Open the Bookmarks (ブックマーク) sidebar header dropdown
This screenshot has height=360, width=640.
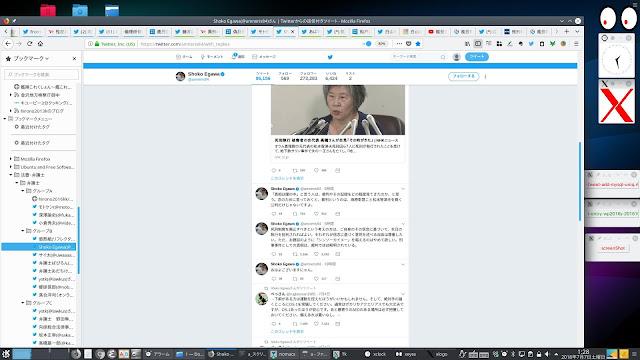(31, 59)
